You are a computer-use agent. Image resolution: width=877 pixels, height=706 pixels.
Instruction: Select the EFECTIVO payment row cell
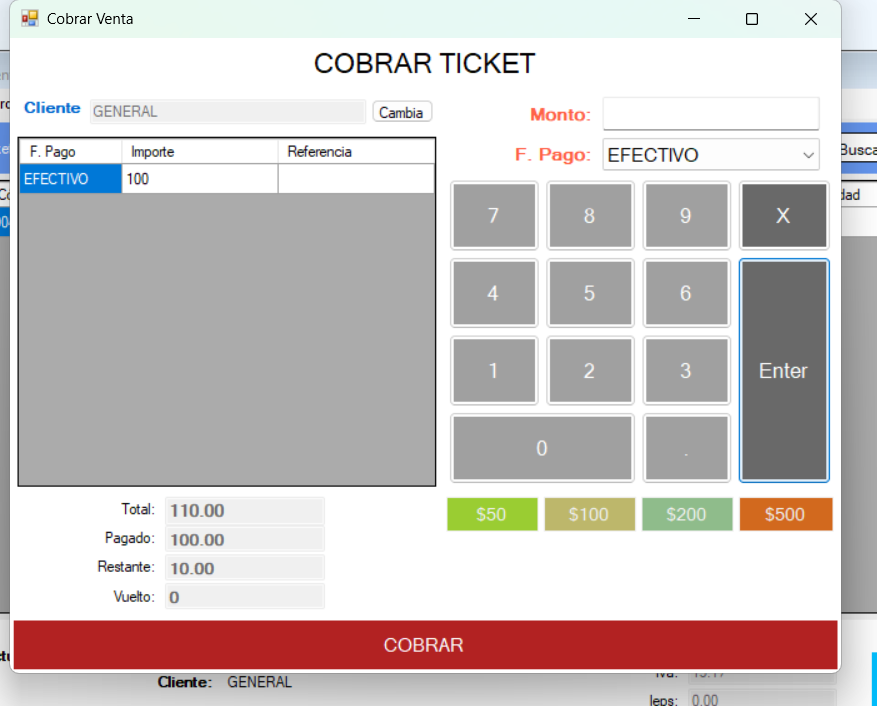(x=70, y=179)
